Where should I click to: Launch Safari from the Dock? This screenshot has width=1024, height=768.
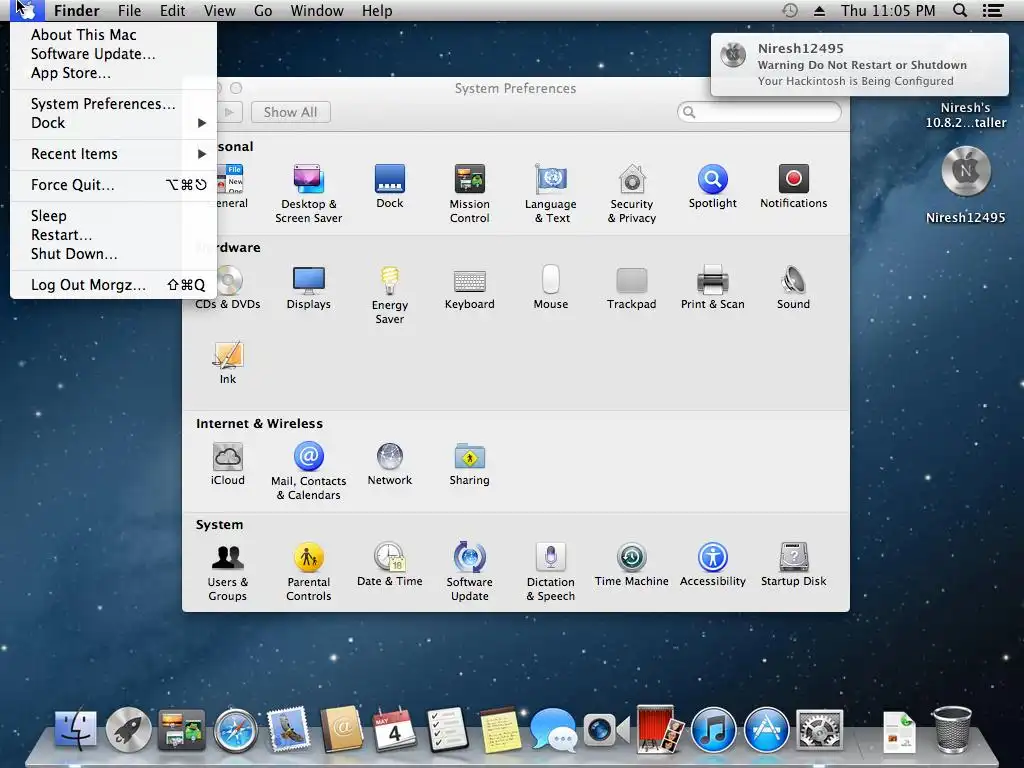235,730
